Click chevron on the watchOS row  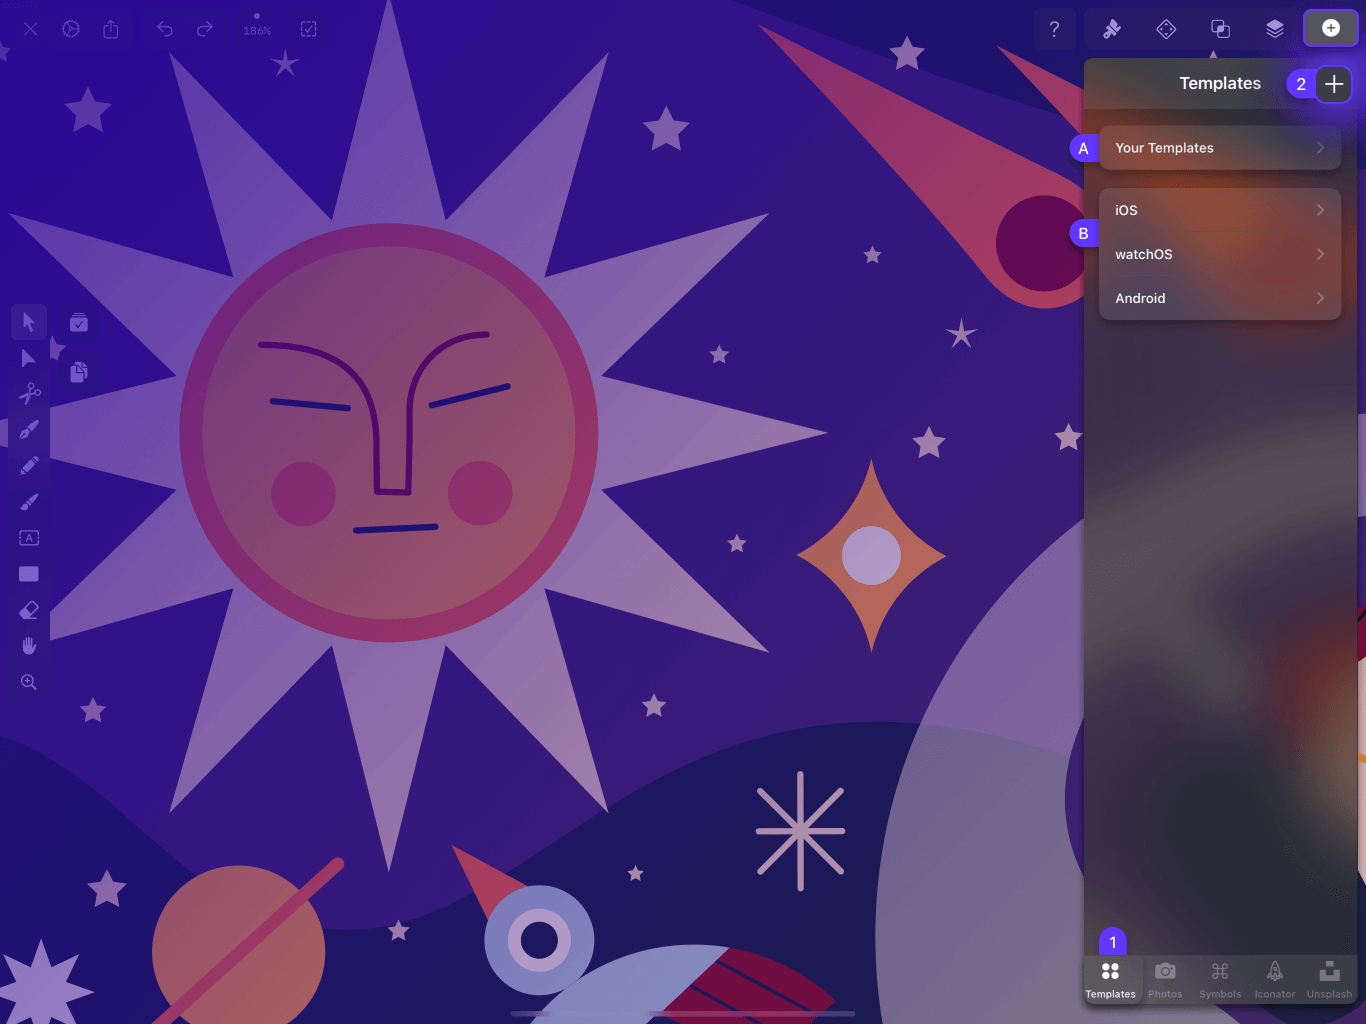pos(1320,254)
